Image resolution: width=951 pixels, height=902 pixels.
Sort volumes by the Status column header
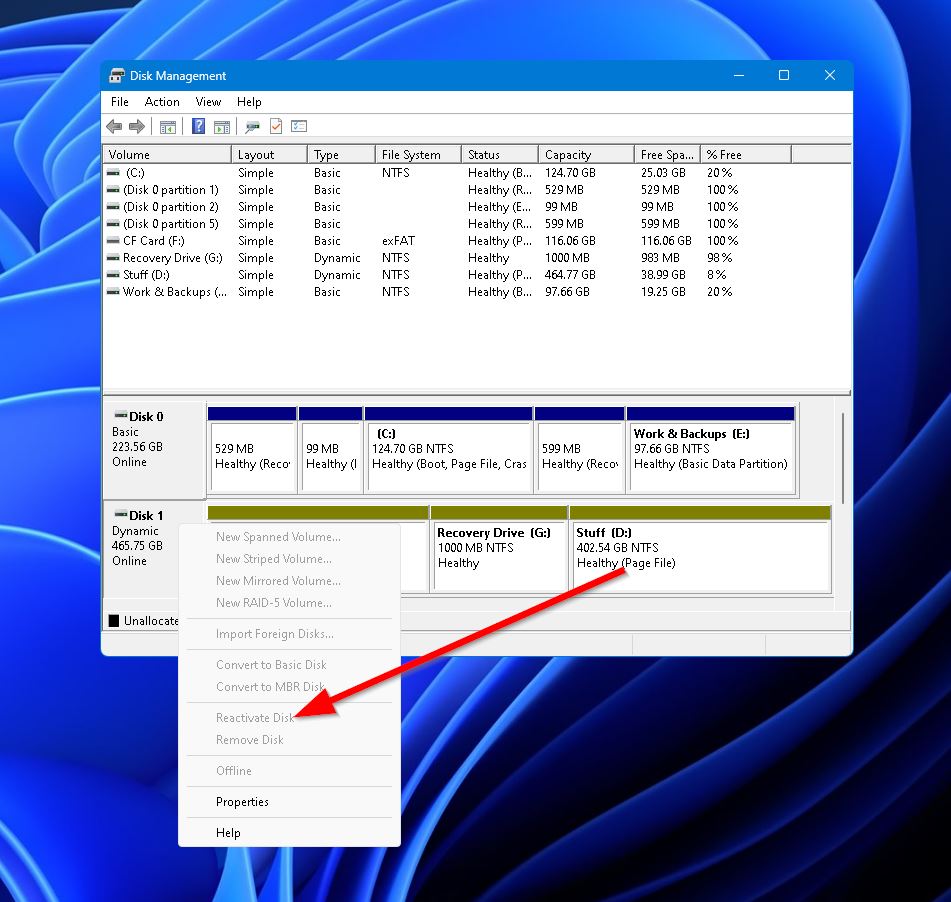[x=485, y=154]
